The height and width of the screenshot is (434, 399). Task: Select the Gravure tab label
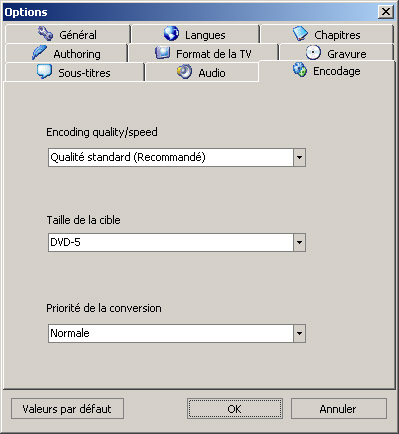pyautogui.click(x=347, y=54)
